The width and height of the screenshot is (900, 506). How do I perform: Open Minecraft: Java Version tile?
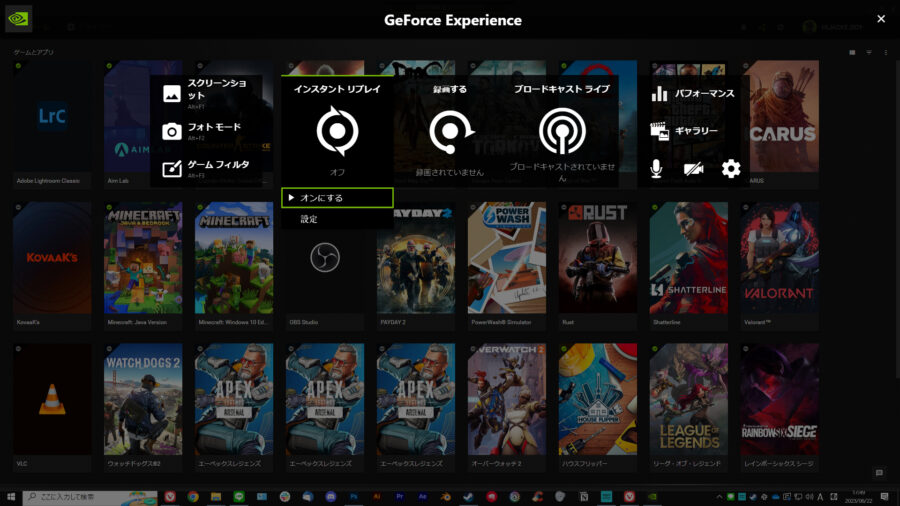pyautogui.click(x=143, y=266)
